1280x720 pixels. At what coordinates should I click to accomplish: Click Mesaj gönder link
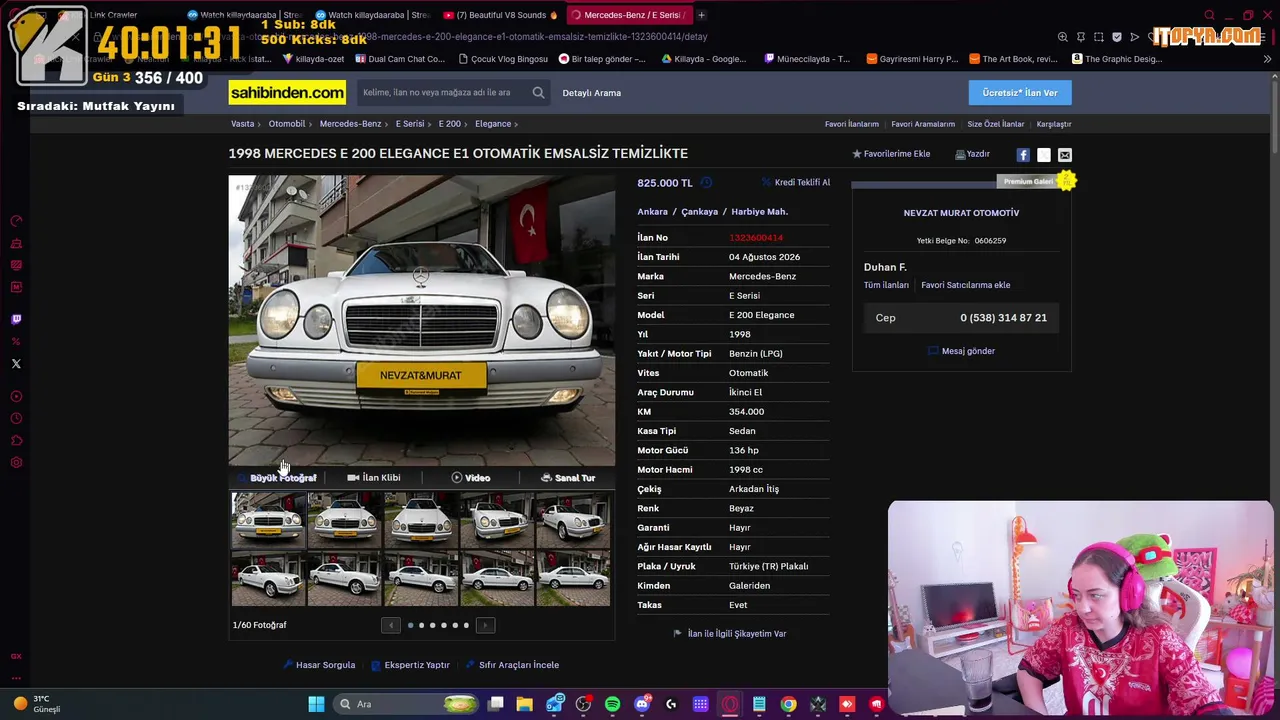pyautogui.click(x=962, y=351)
